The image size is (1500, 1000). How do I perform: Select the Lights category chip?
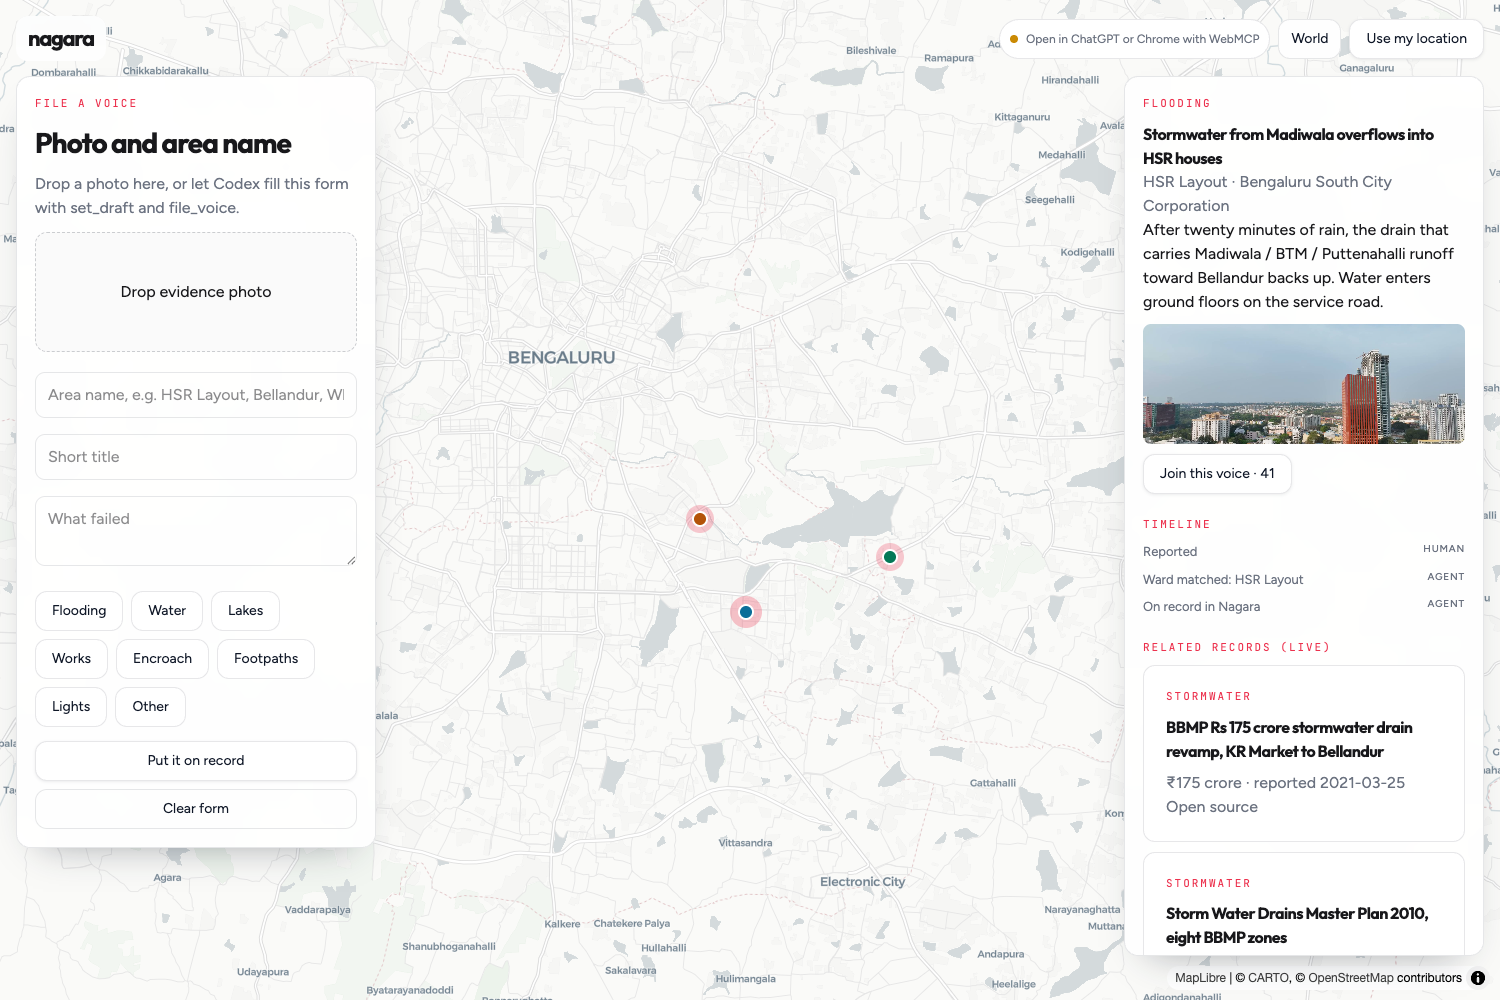(x=71, y=707)
